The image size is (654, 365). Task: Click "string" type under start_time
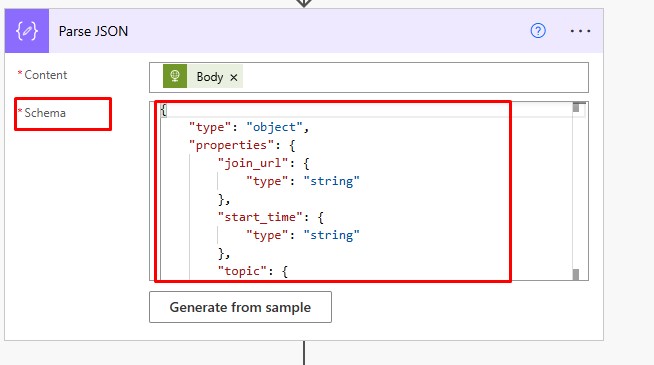pyautogui.click(x=331, y=235)
